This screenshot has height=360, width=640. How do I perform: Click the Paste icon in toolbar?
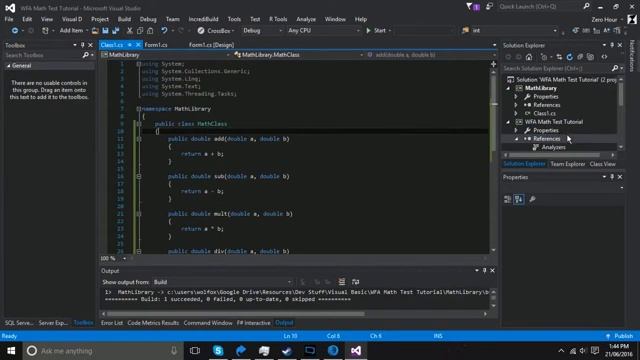[150, 31]
